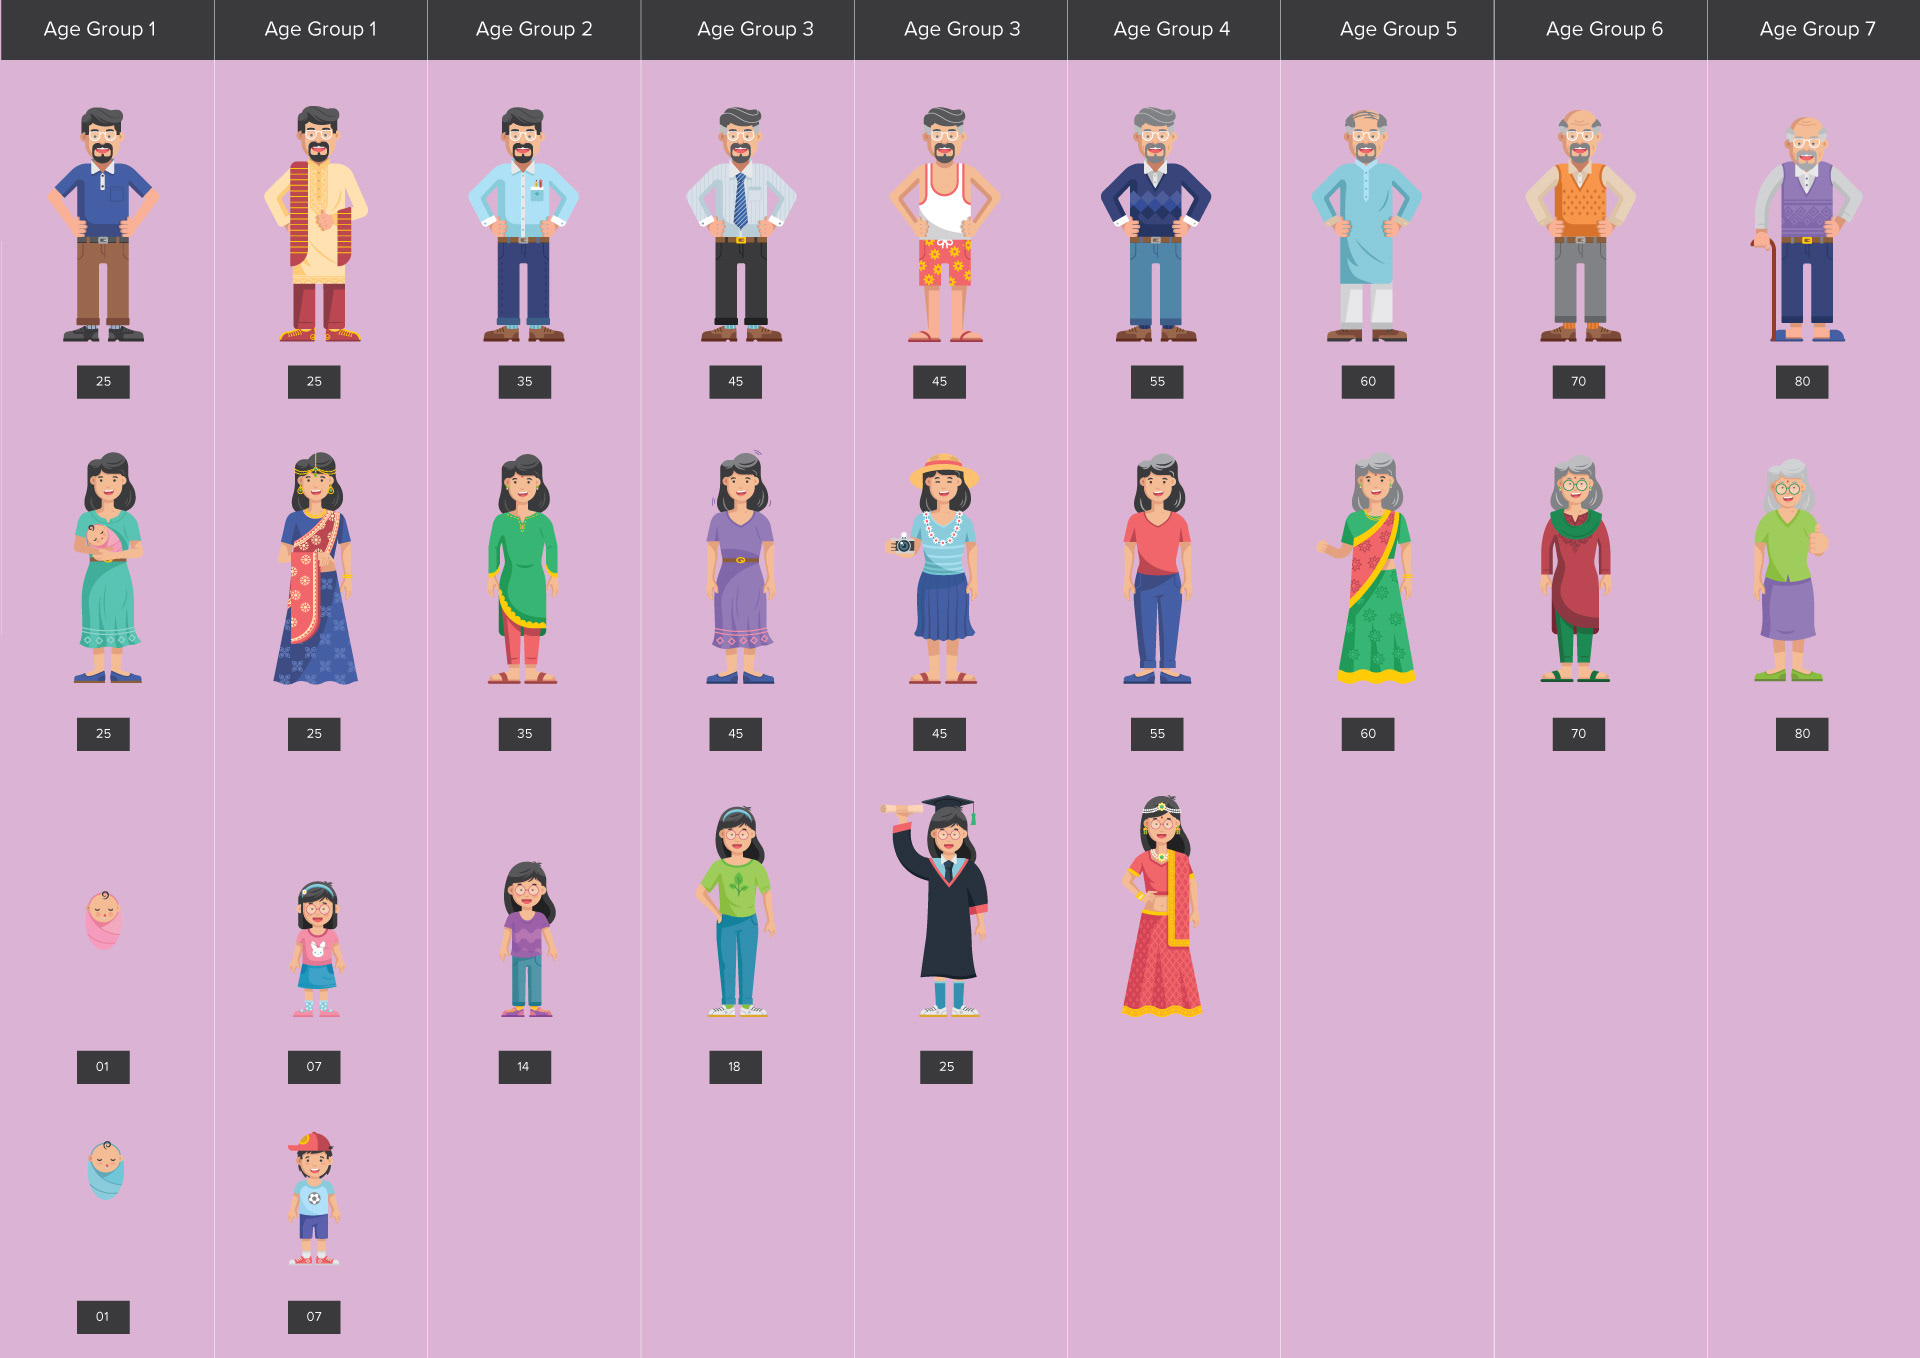Select the baby in the blue swaddle

click(105, 1170)
